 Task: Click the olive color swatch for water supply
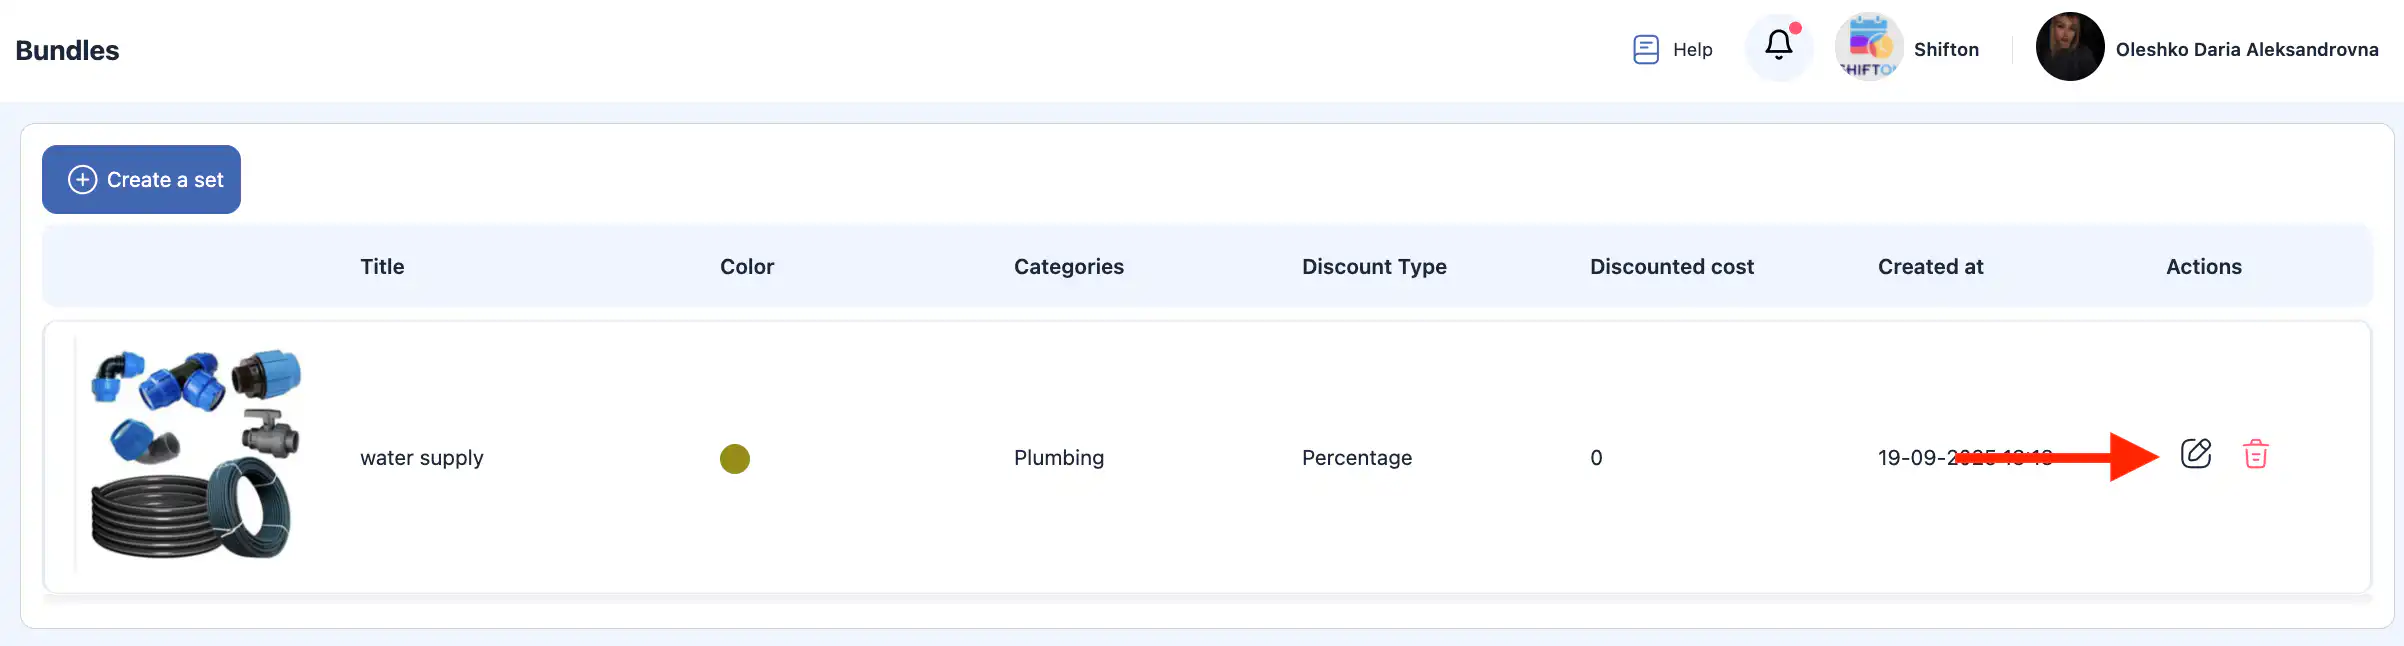[734, 458]
